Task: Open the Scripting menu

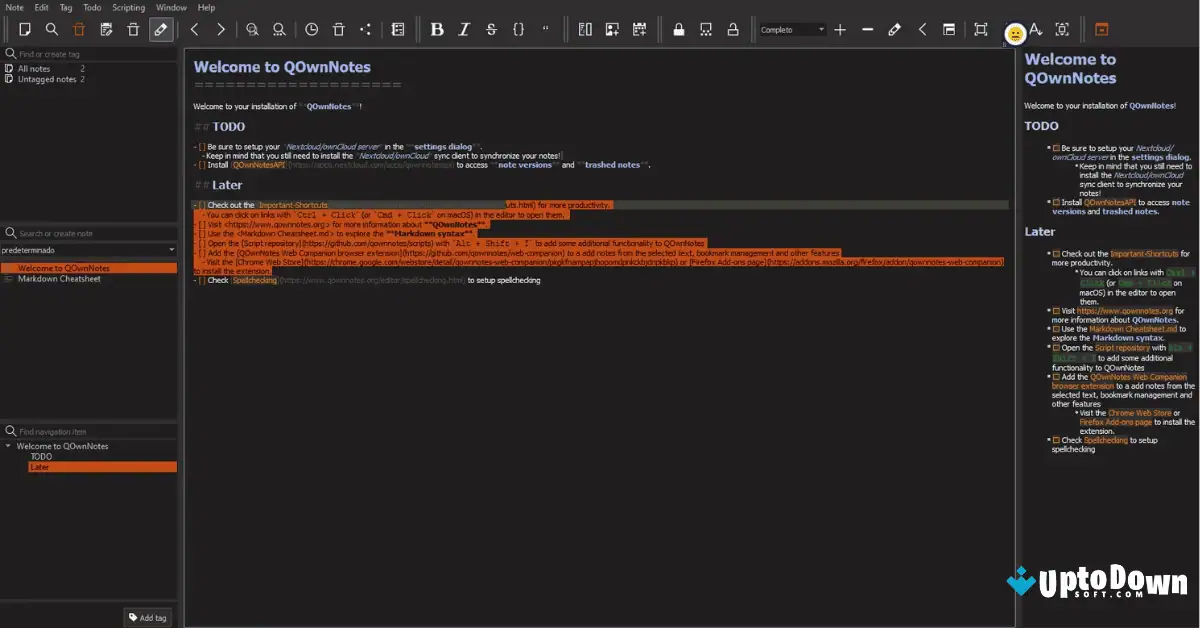Action: pyautogui.click(x=128, y=7)
